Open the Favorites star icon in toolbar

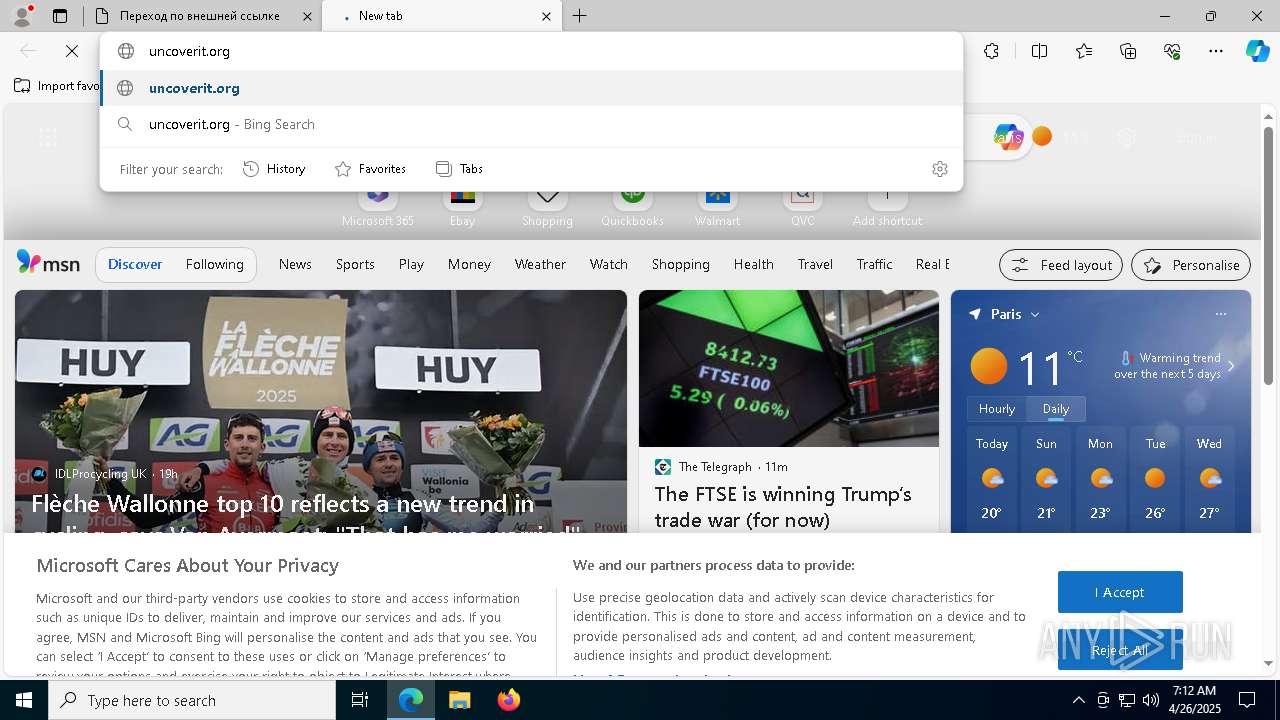[x=1084, y=51]
